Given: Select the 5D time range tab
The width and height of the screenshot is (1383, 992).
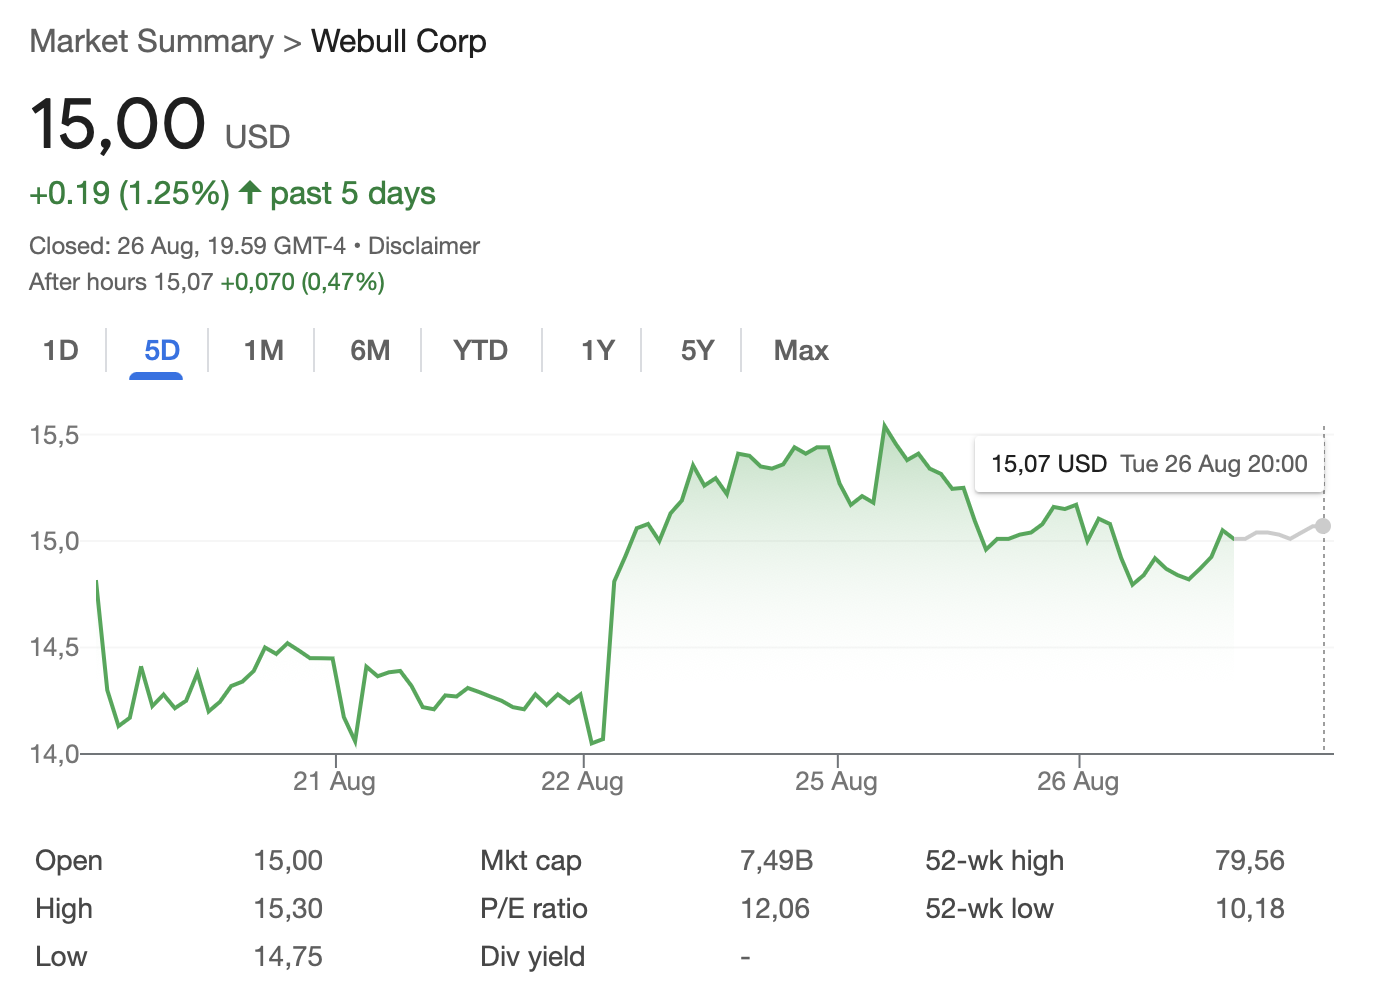Looking at the screenshot, I should point(162,350).
